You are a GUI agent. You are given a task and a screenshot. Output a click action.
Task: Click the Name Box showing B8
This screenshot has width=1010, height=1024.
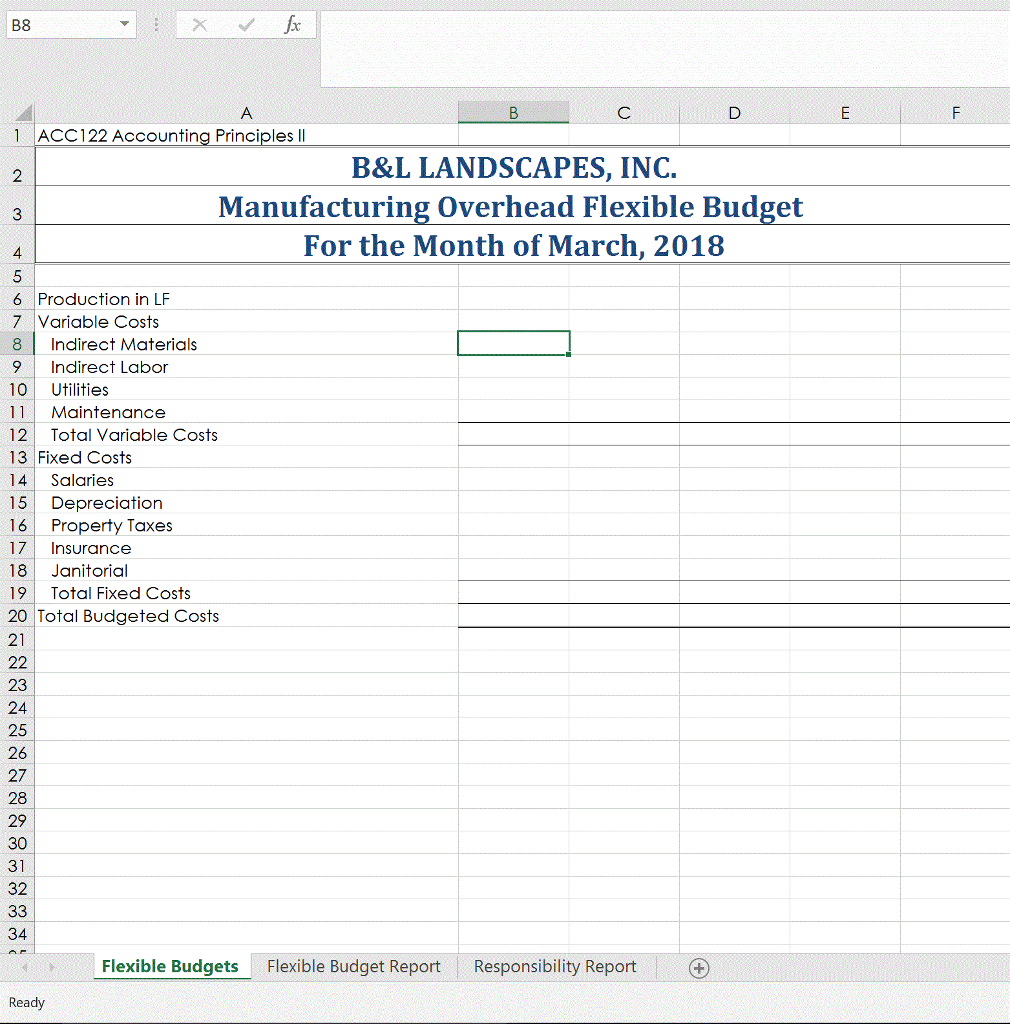pos(61,25)
